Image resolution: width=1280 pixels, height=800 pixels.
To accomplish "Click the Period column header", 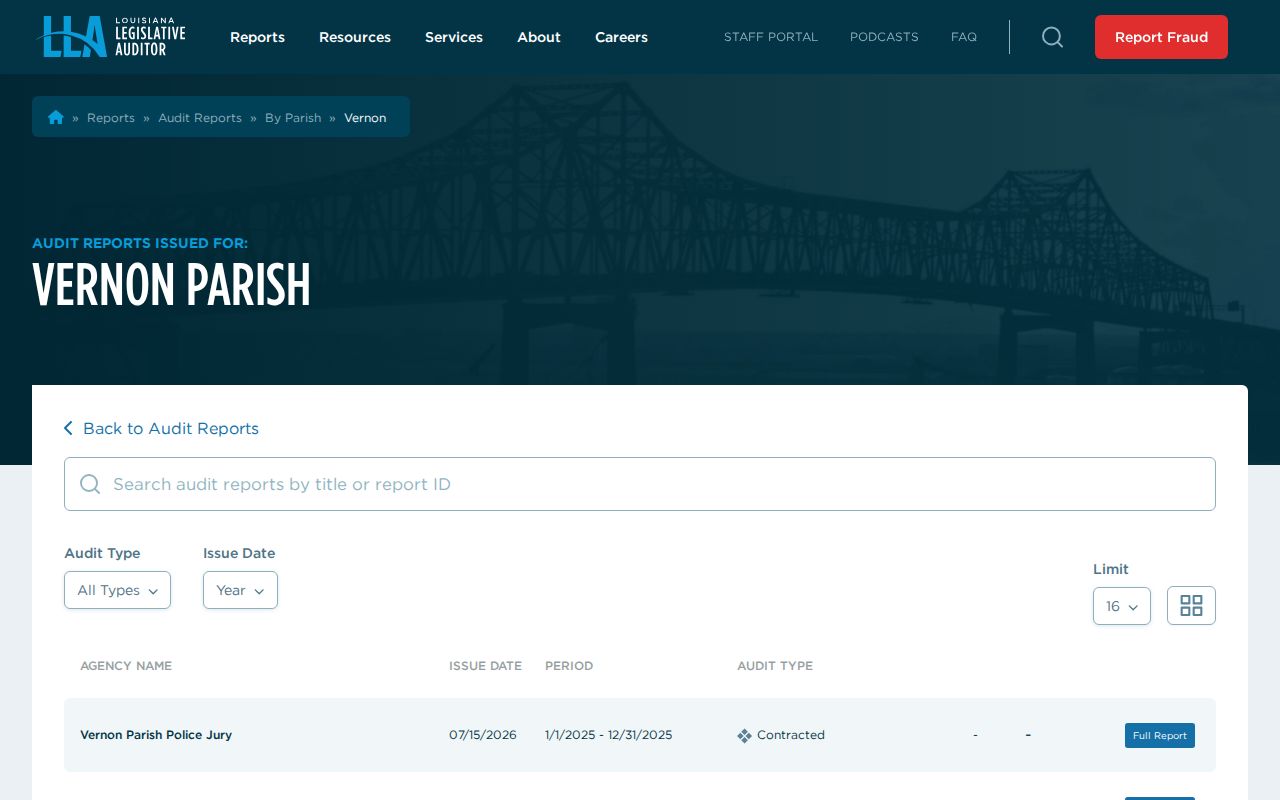I will (569, 666).
